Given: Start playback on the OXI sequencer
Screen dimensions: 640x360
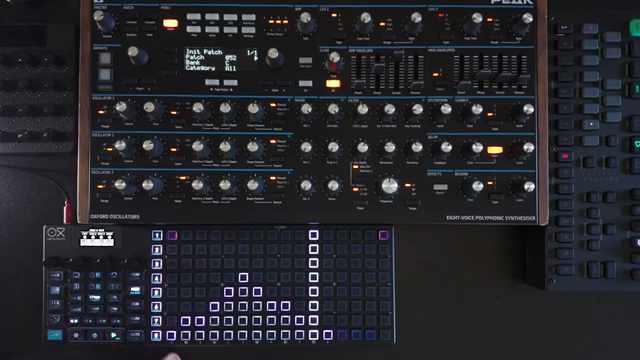Looking at the screenshot, I should [114, 336].
